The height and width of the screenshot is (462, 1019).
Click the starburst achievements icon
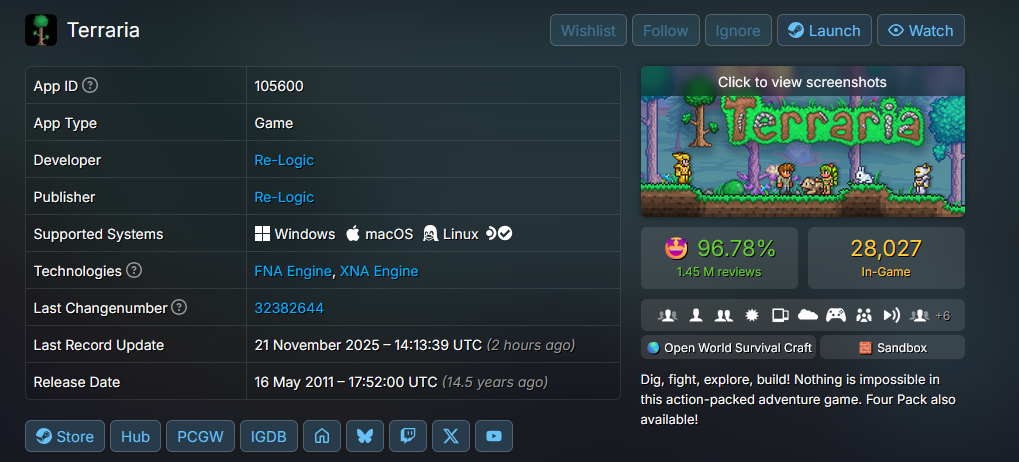[x=753, y=315]
